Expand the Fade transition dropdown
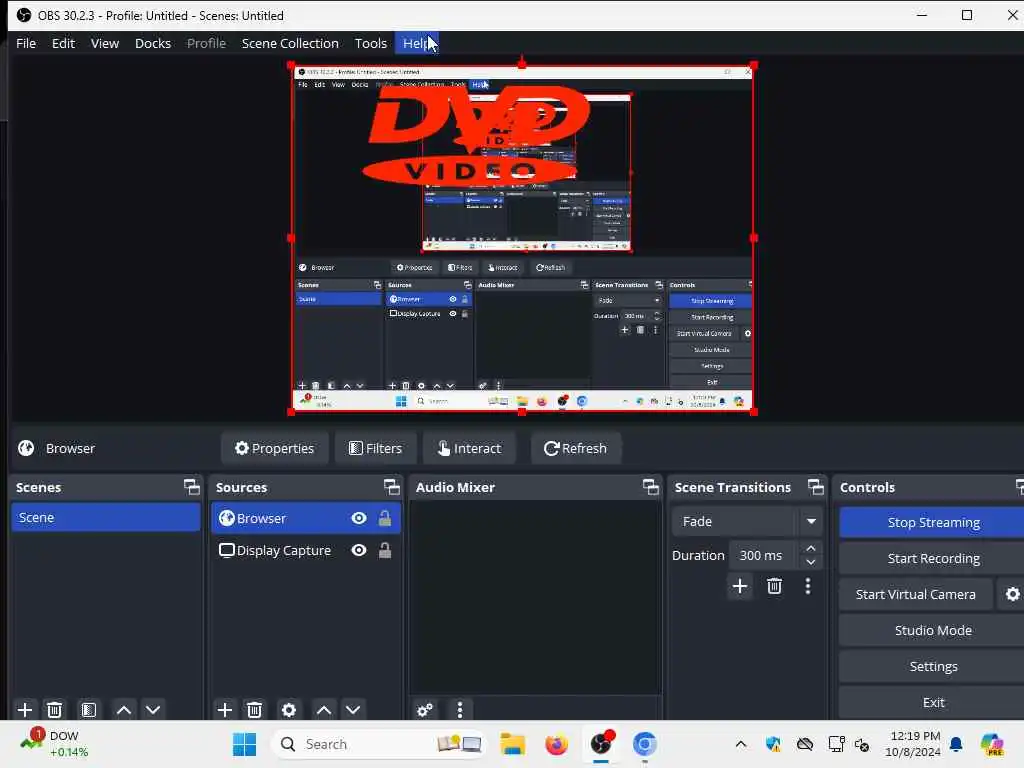The image size is (1024, 768). pyautogui.click(x=811, y=521)
